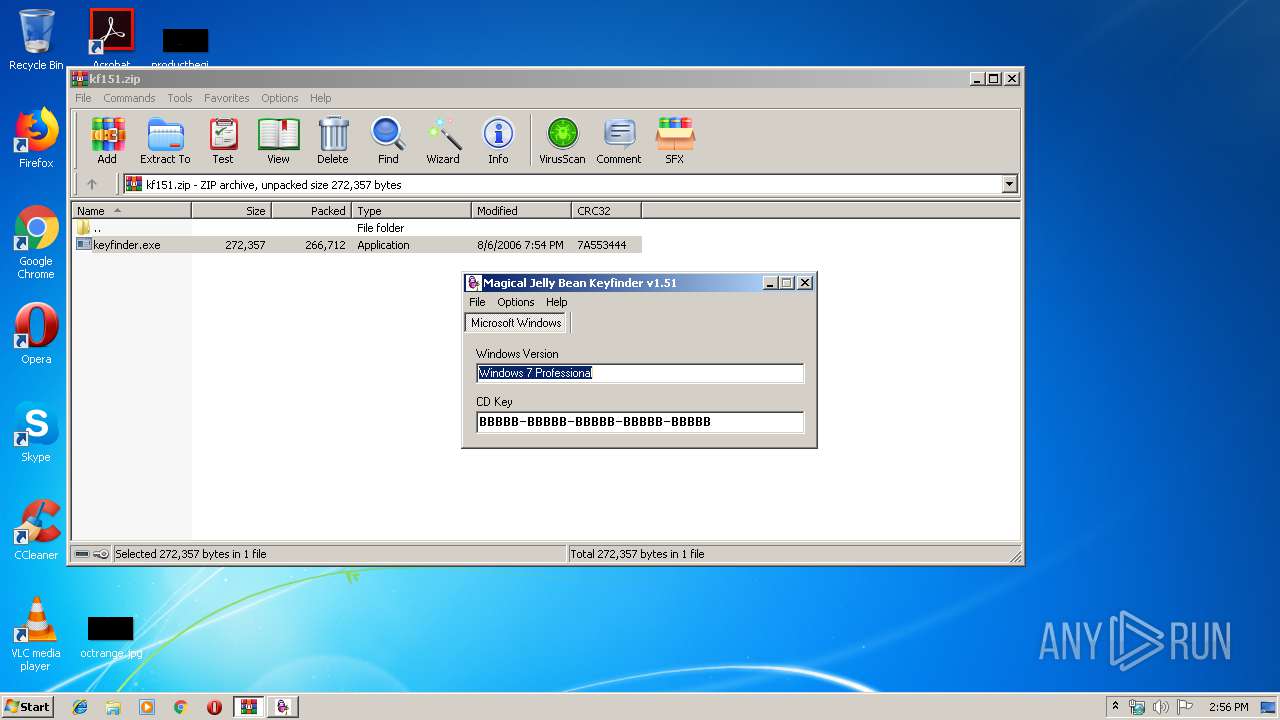Go up one folder level arrow
Viewport: 1280px width, 720px height.
pos(92,184)
